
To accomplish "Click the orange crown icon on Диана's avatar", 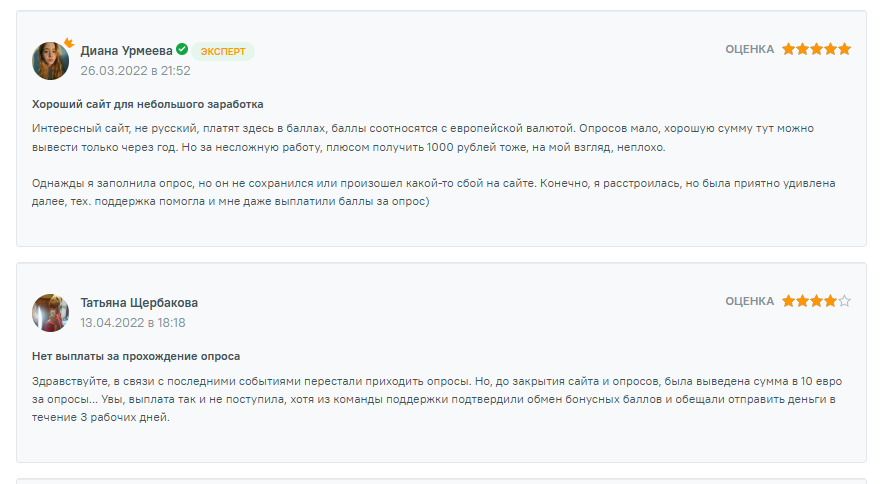I will tap(69, 43).
